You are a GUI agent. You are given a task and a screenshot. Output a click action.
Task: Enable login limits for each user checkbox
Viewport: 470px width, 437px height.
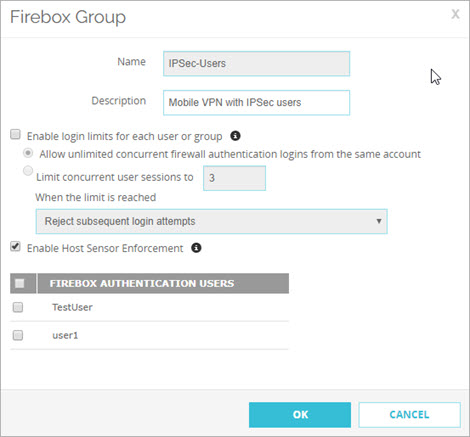coord(15,135)
